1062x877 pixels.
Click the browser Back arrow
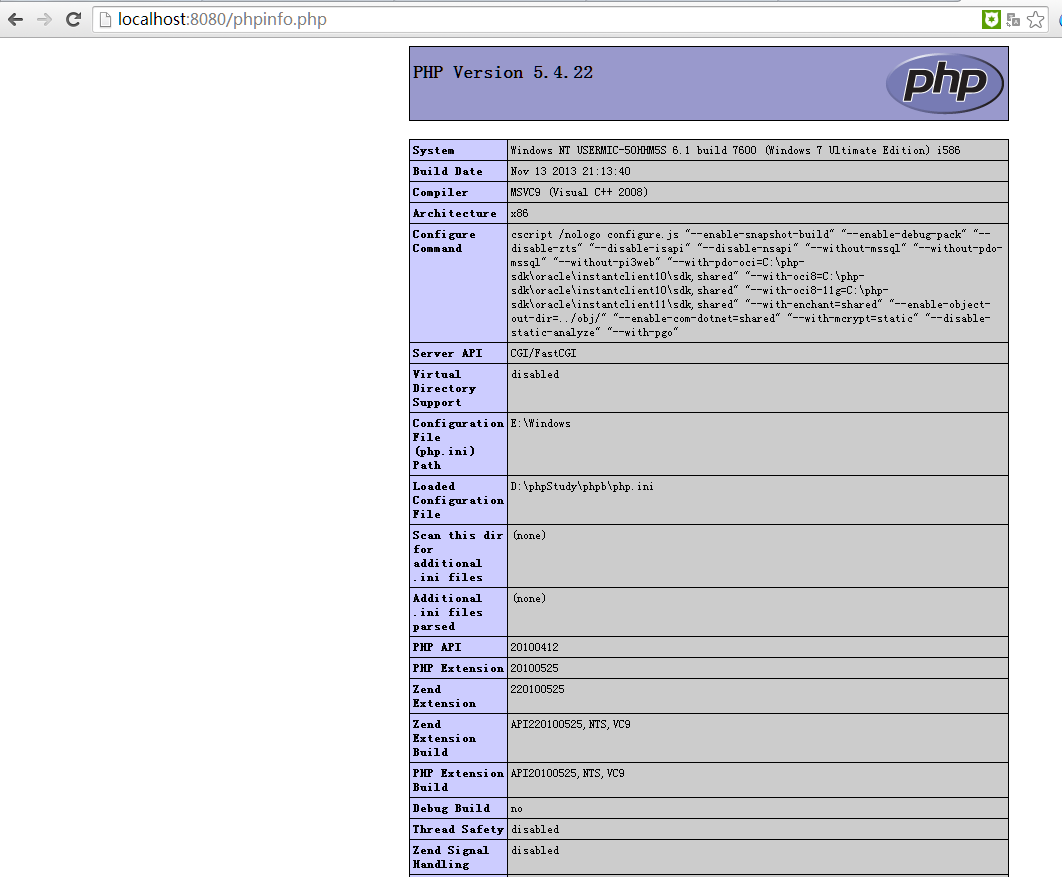(16, 19)
